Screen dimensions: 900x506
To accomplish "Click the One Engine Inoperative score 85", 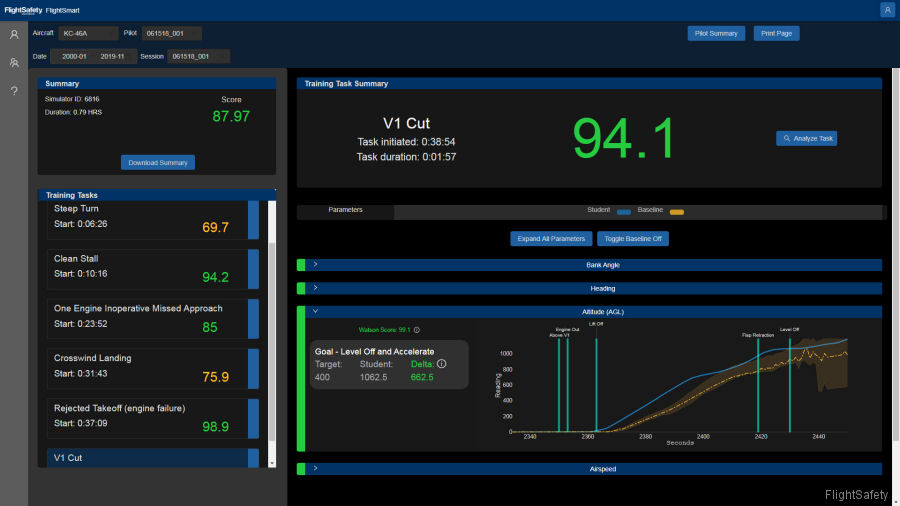I will click(x=210, y=327).
